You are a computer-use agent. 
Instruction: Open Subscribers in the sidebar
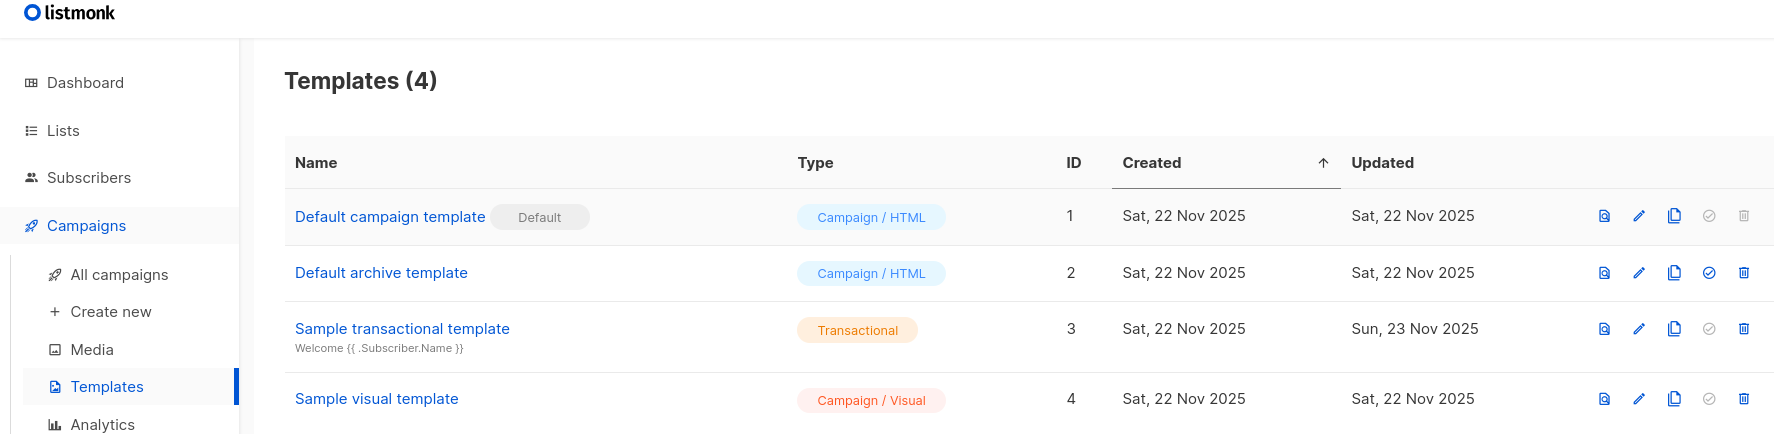88,178
